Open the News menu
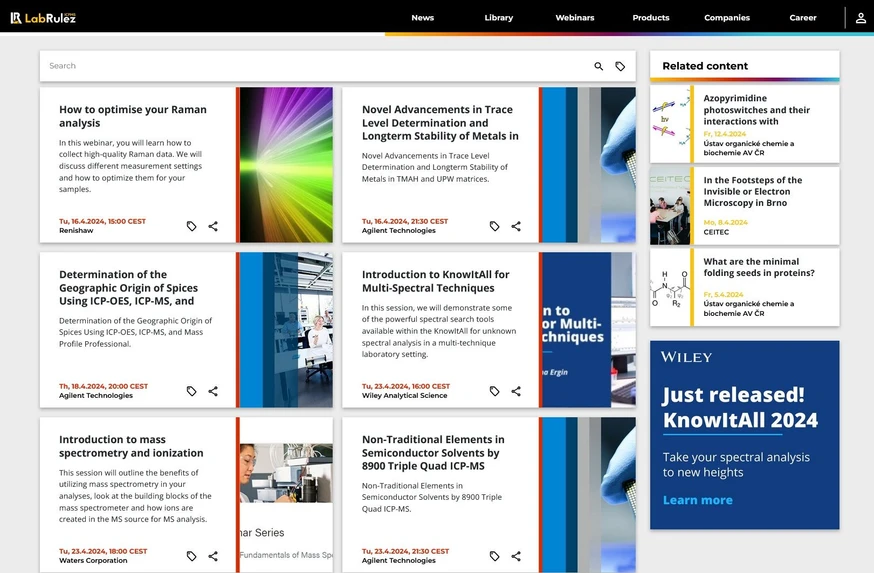The width and height of the screenshot is (874, 573). pos(423,18)
